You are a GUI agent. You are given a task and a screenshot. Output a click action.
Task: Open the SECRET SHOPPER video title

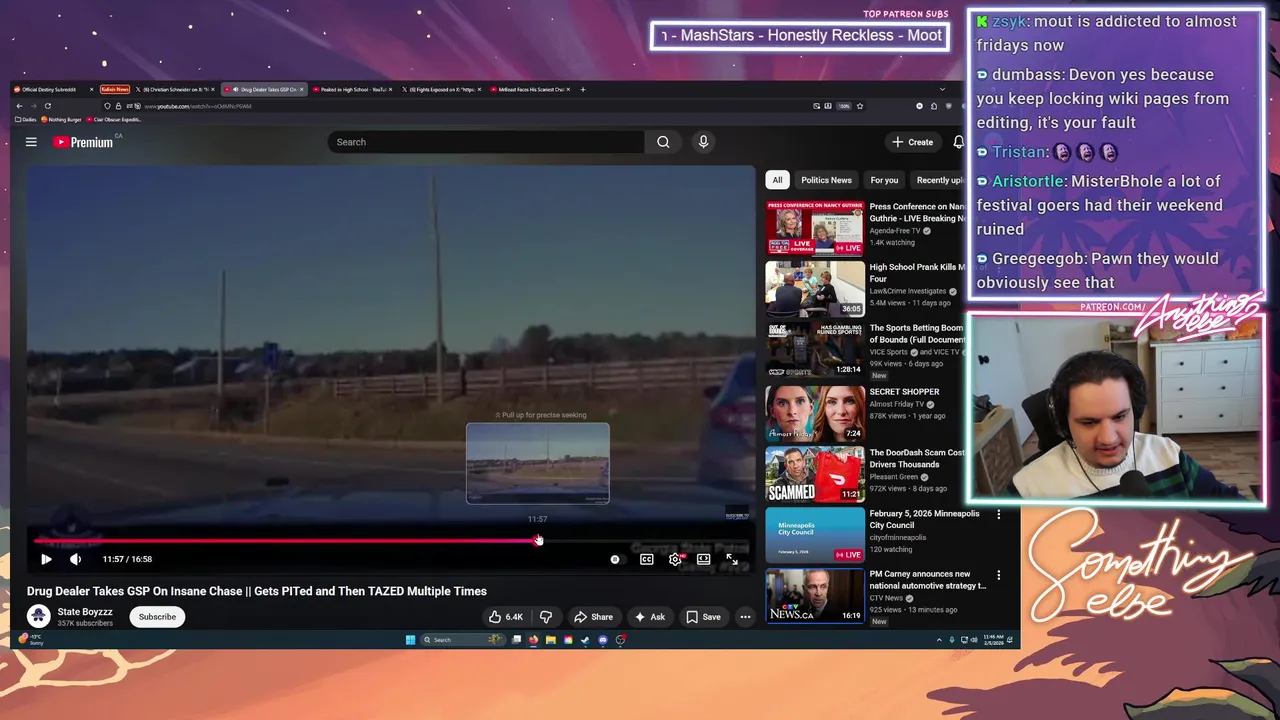904,392
